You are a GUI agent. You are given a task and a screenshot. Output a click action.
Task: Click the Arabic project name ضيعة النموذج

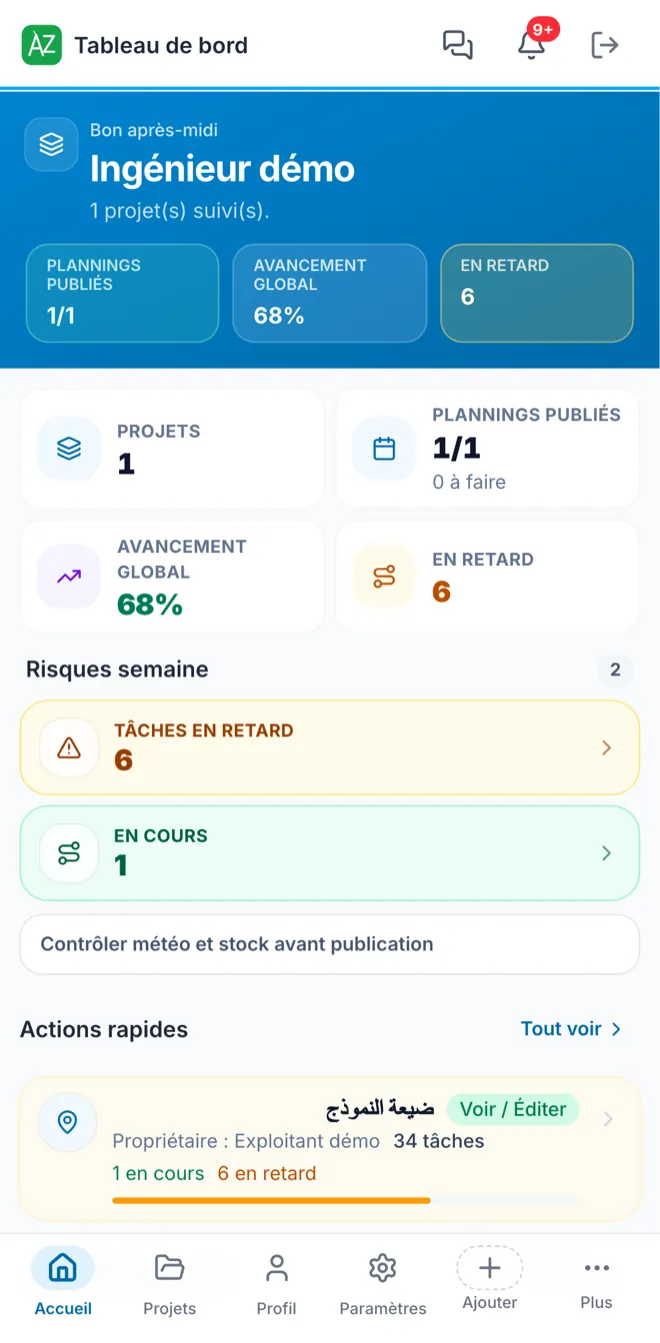[x=380, y=1109]
